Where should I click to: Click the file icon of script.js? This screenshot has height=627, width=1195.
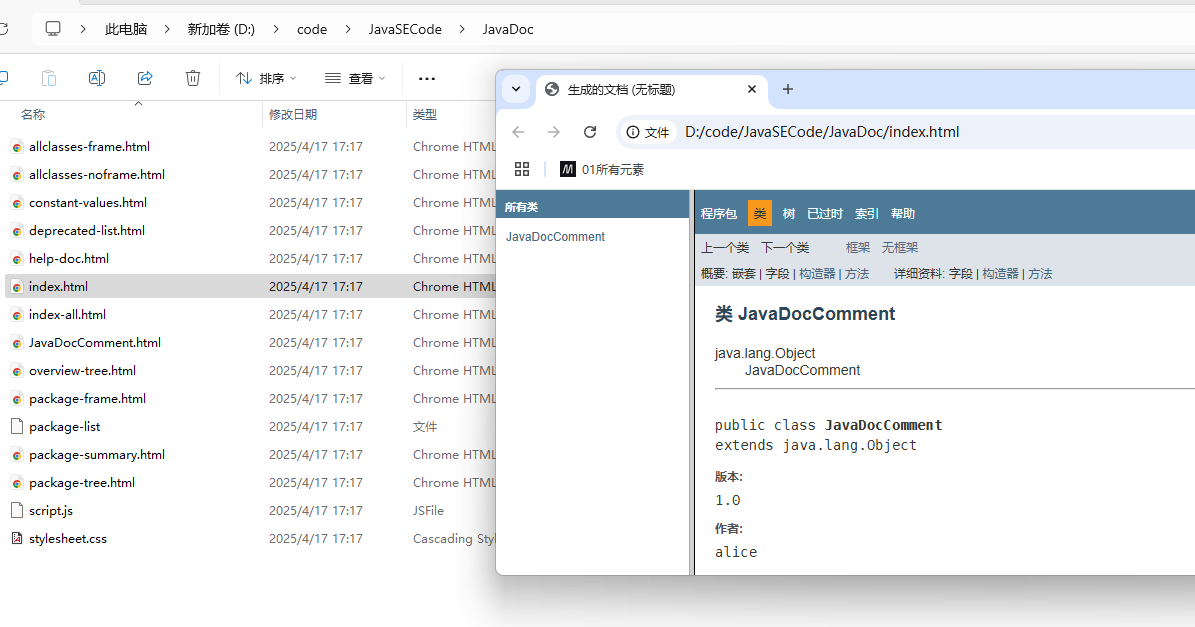[17, 510]
